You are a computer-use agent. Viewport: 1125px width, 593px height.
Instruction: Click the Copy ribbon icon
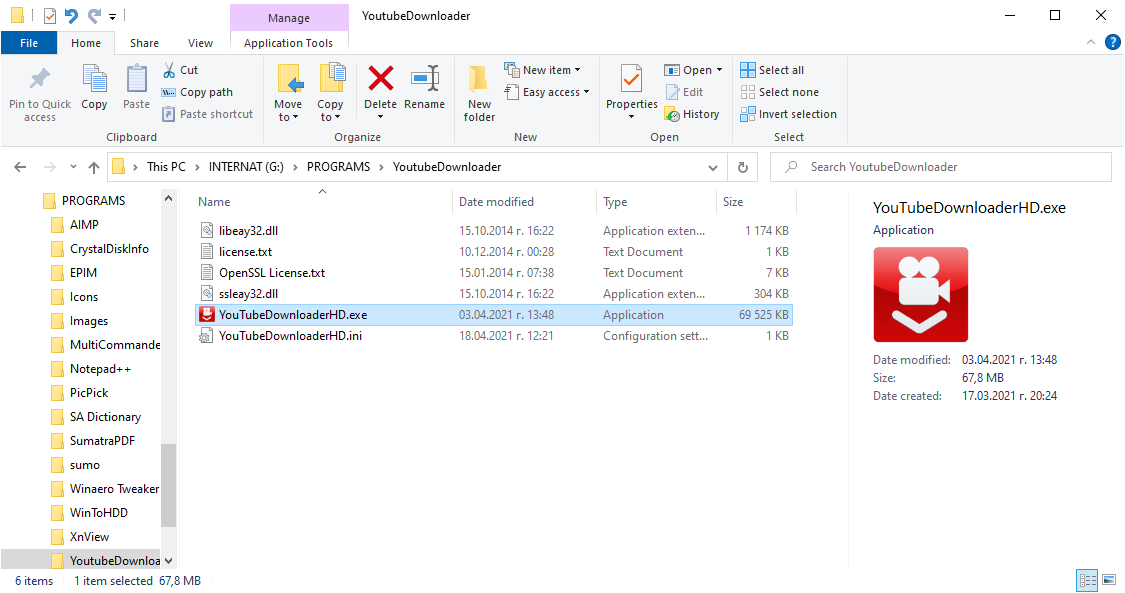click(x=94, y=78)
